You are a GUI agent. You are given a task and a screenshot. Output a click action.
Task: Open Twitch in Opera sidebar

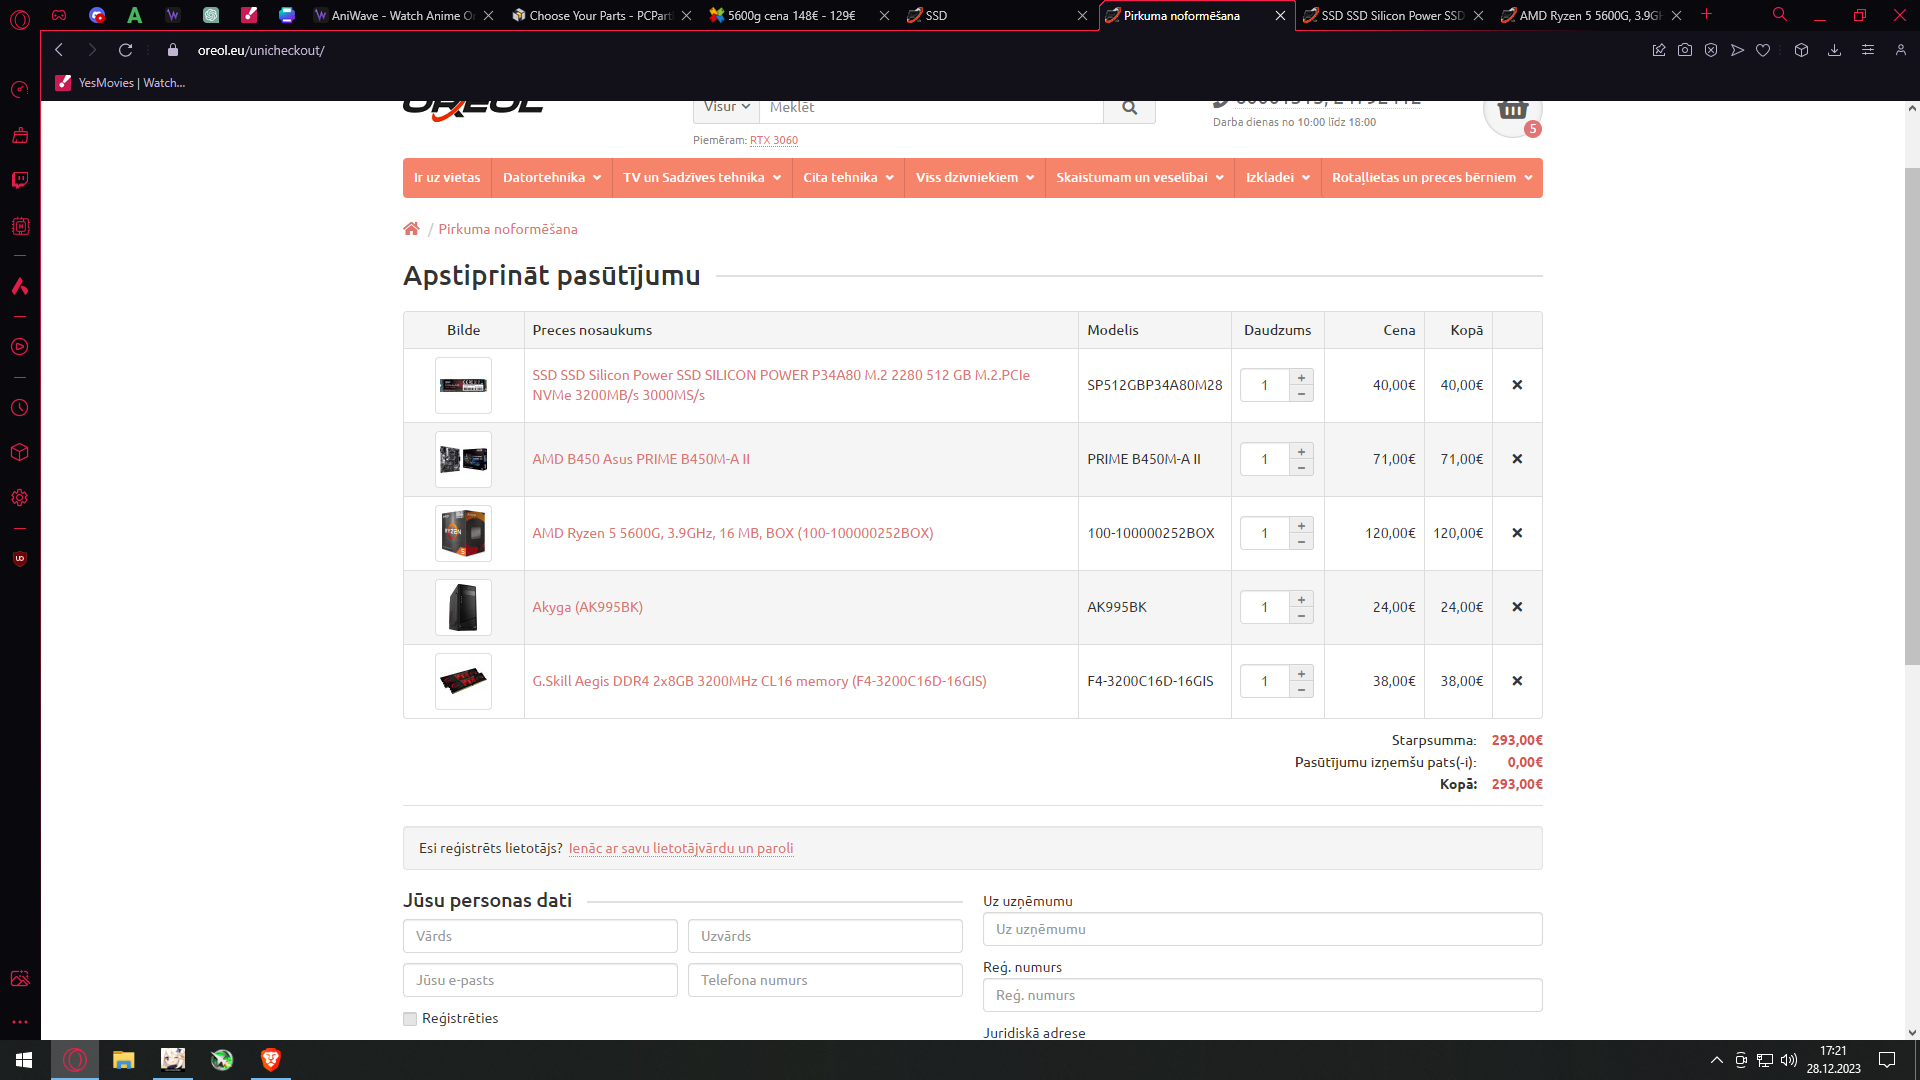20,180
